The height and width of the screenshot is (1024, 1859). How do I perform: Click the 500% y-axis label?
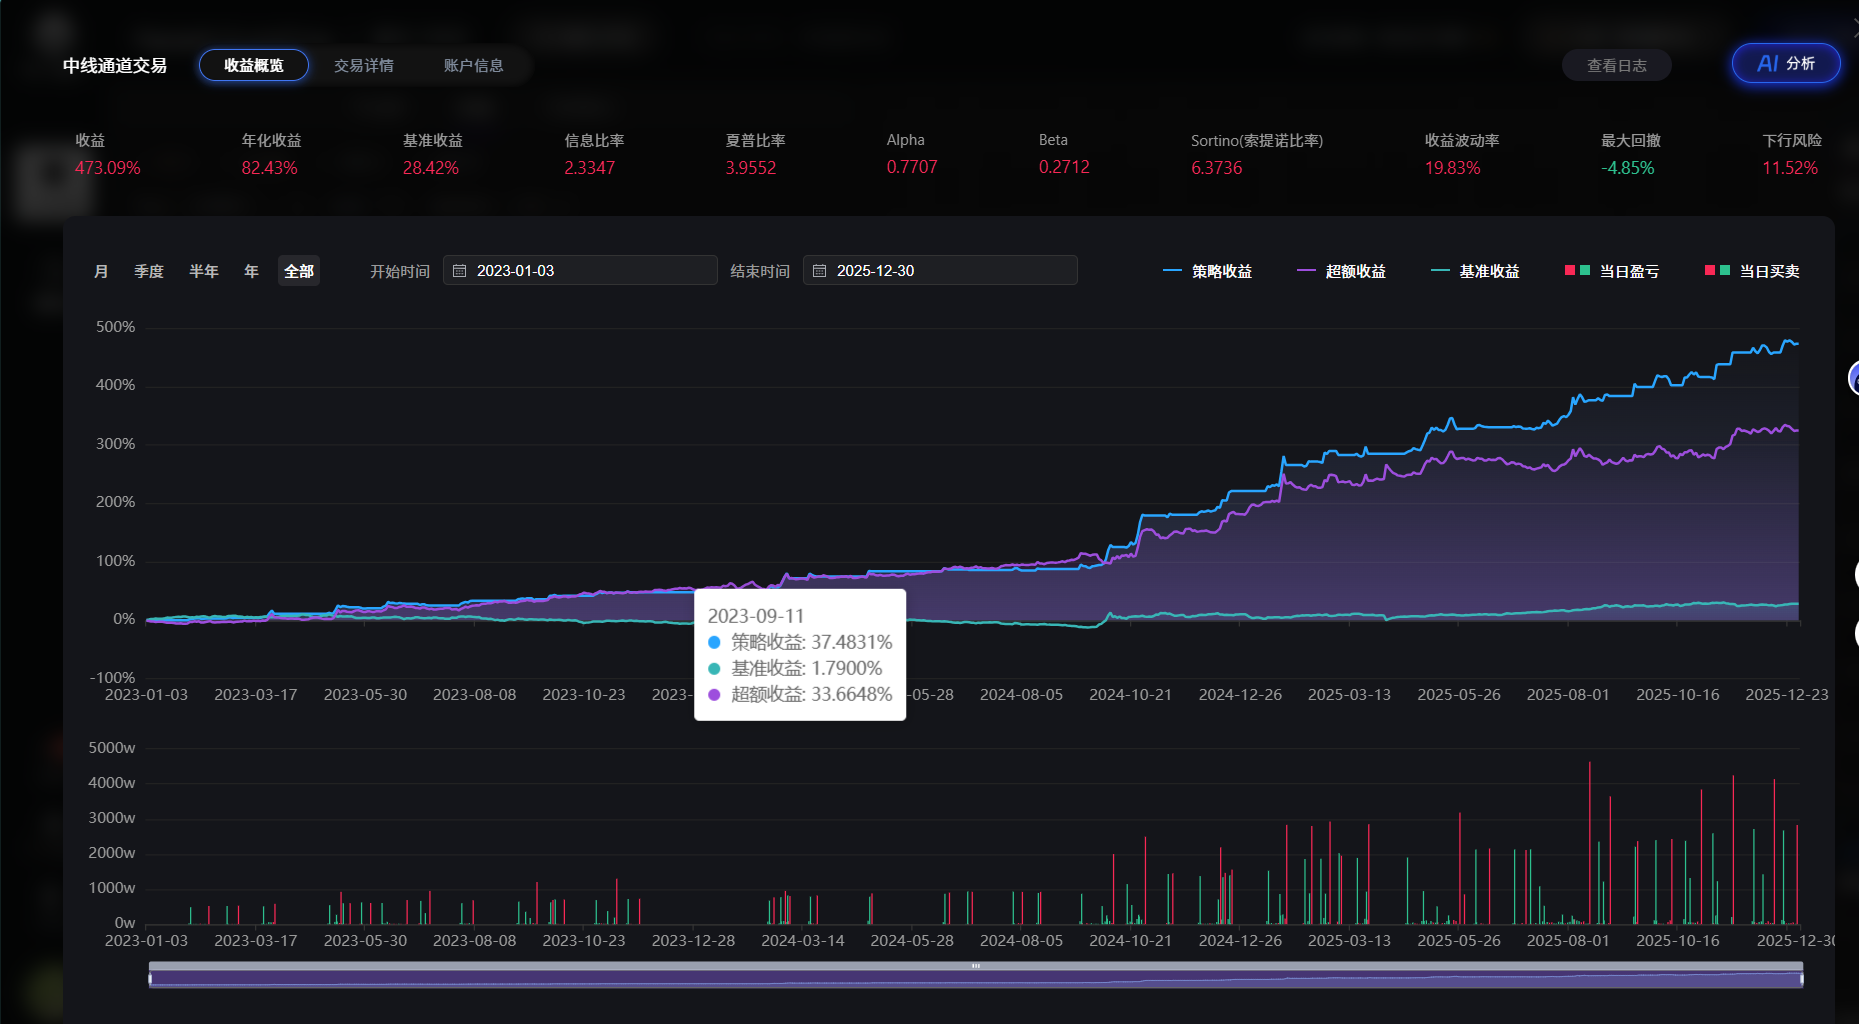[x=115, y=327]
